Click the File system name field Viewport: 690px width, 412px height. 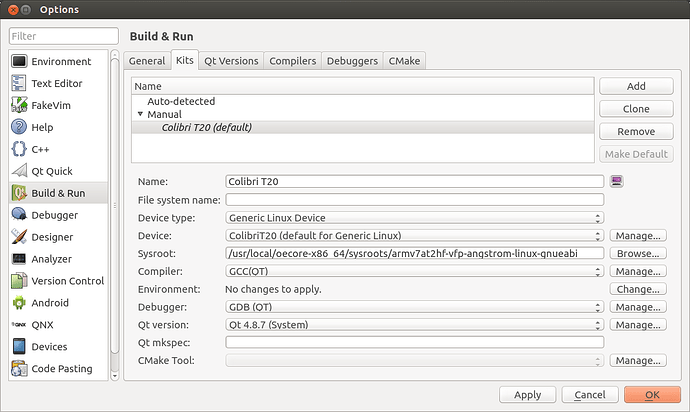[x=415, y=200]
